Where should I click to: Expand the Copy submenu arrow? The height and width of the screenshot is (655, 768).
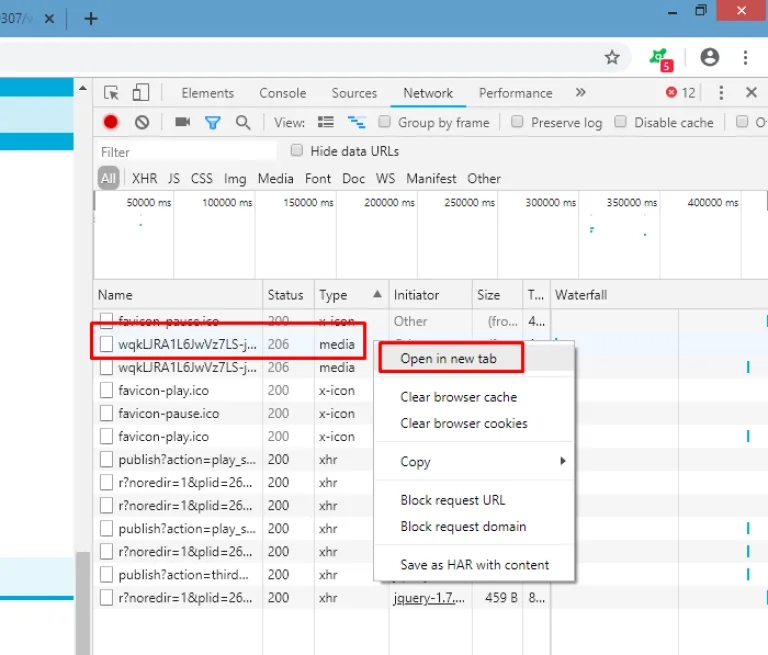tap(563, 461)
